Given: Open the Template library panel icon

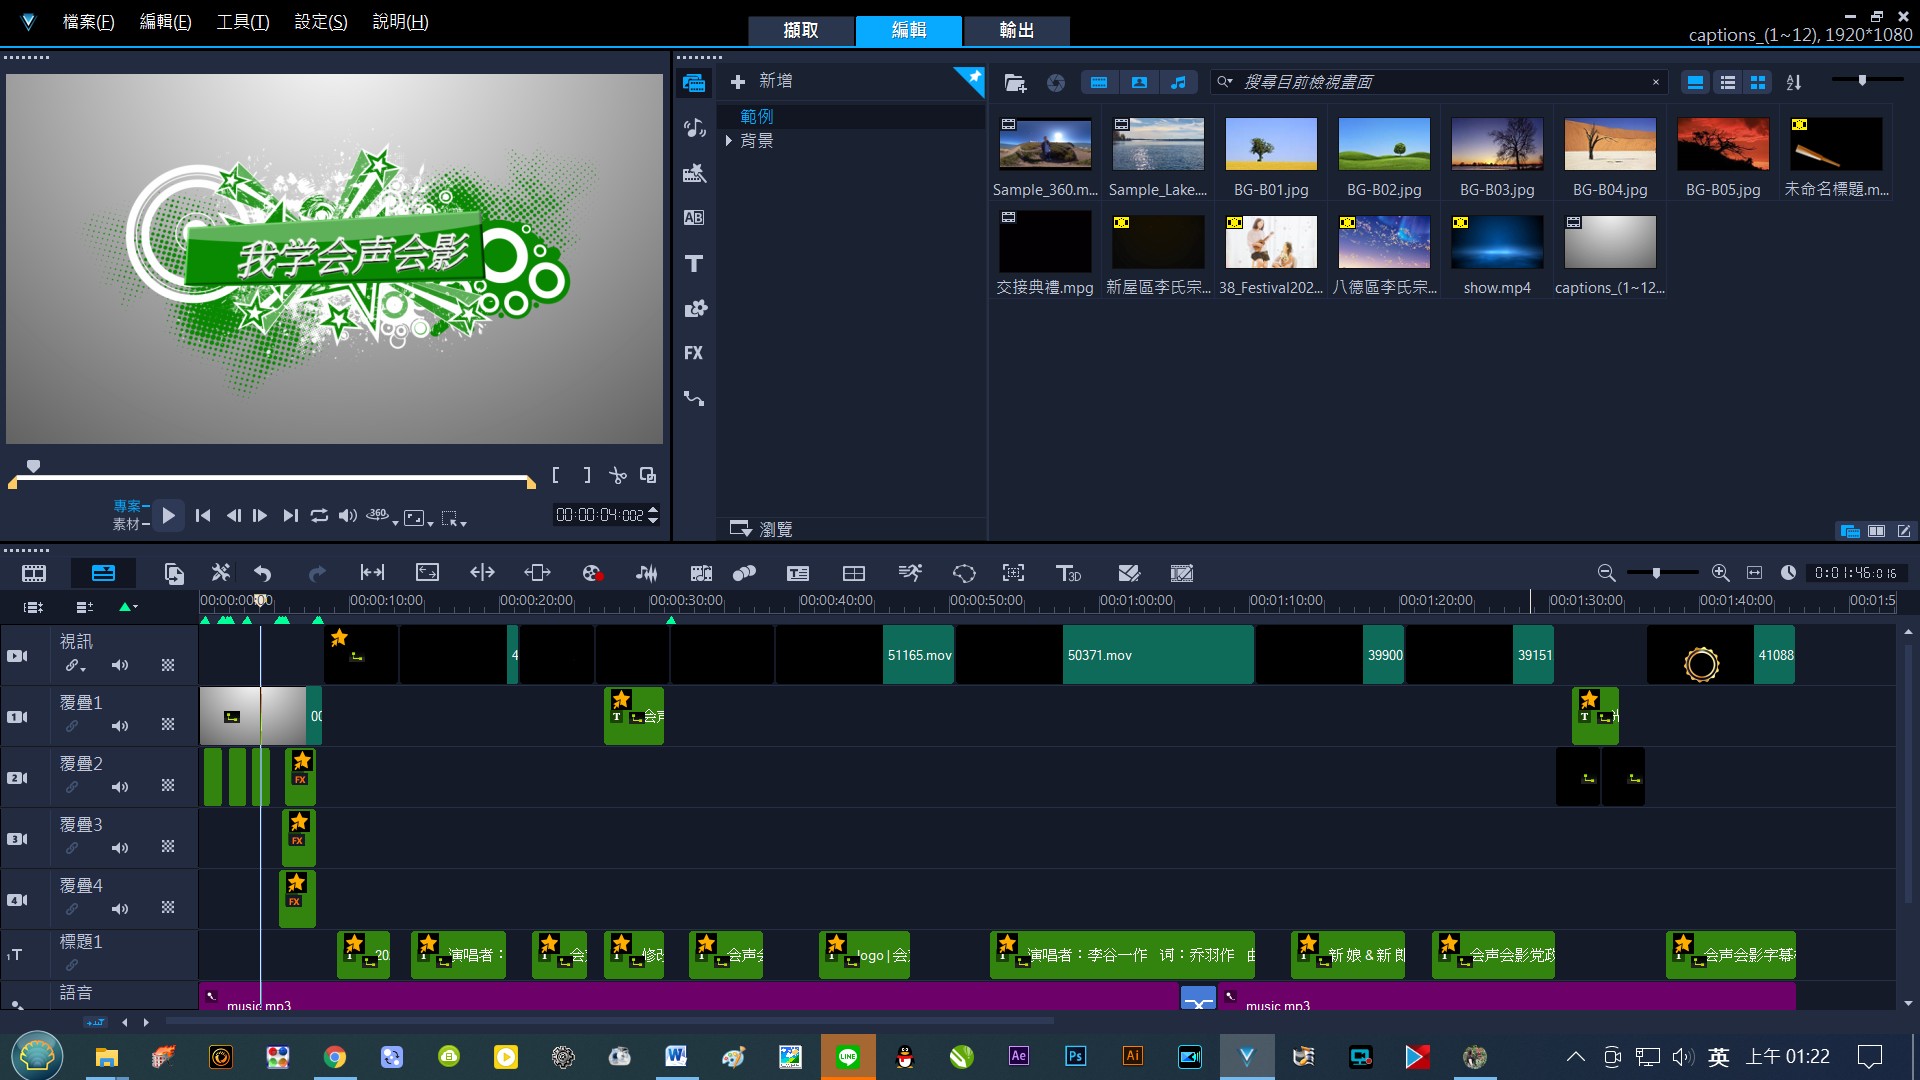Looking at the screenshot, I should click(x=694, y=173).
